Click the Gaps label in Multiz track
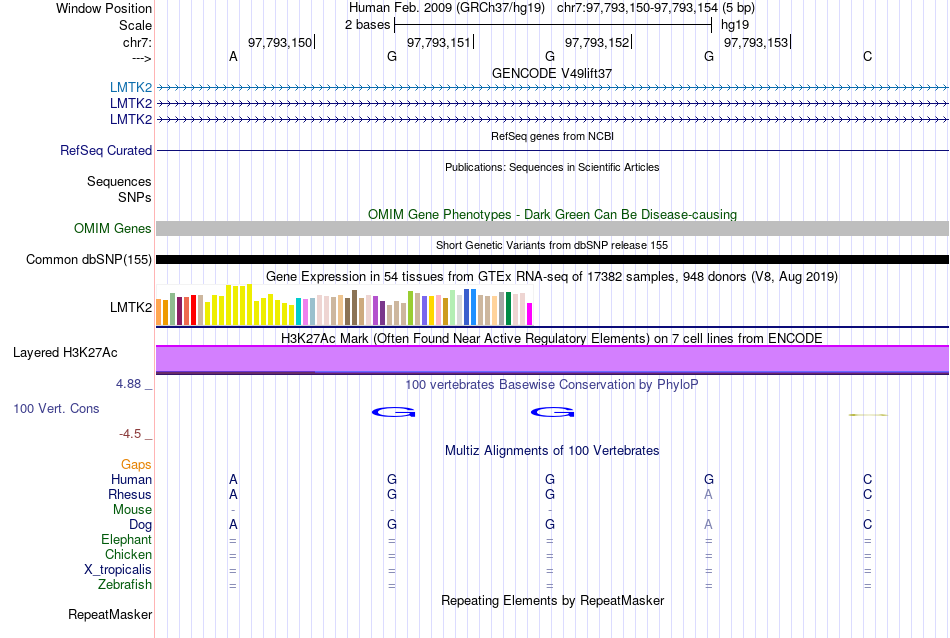The width and height of the screenshot is (950, 638). point(136,464)
